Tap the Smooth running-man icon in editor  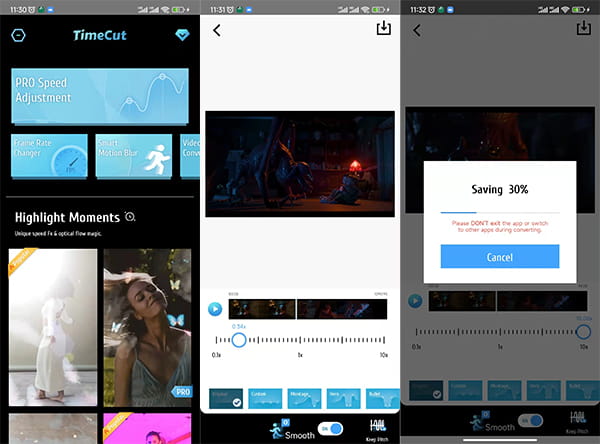point(279,429)
